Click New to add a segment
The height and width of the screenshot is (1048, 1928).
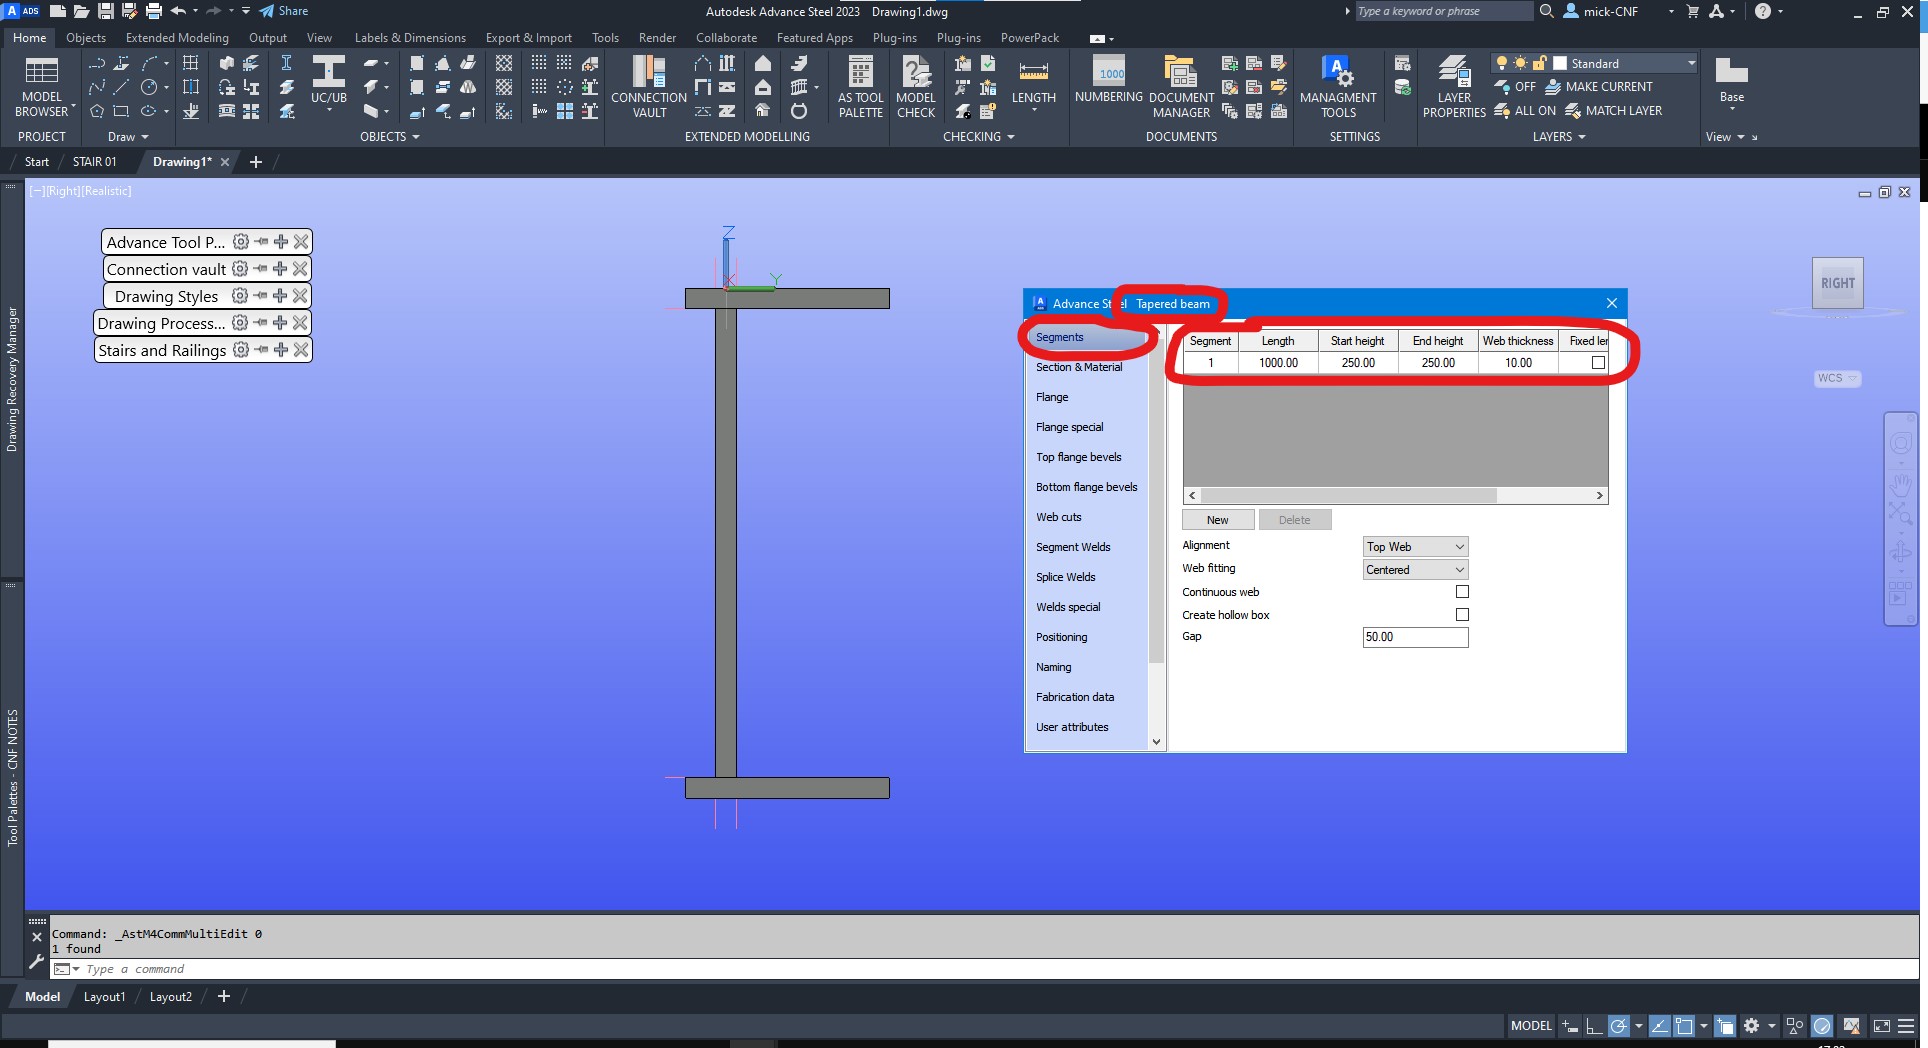click(1217, 519)
